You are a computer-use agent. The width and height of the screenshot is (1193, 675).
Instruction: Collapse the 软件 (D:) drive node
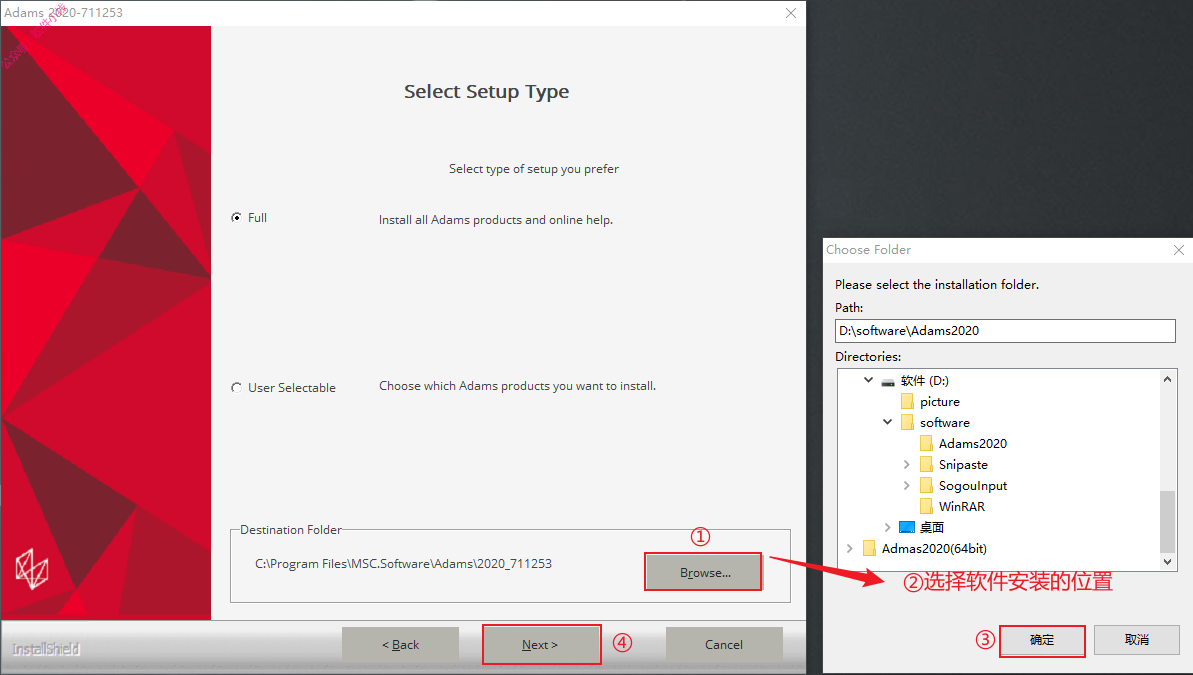(868, 380)
